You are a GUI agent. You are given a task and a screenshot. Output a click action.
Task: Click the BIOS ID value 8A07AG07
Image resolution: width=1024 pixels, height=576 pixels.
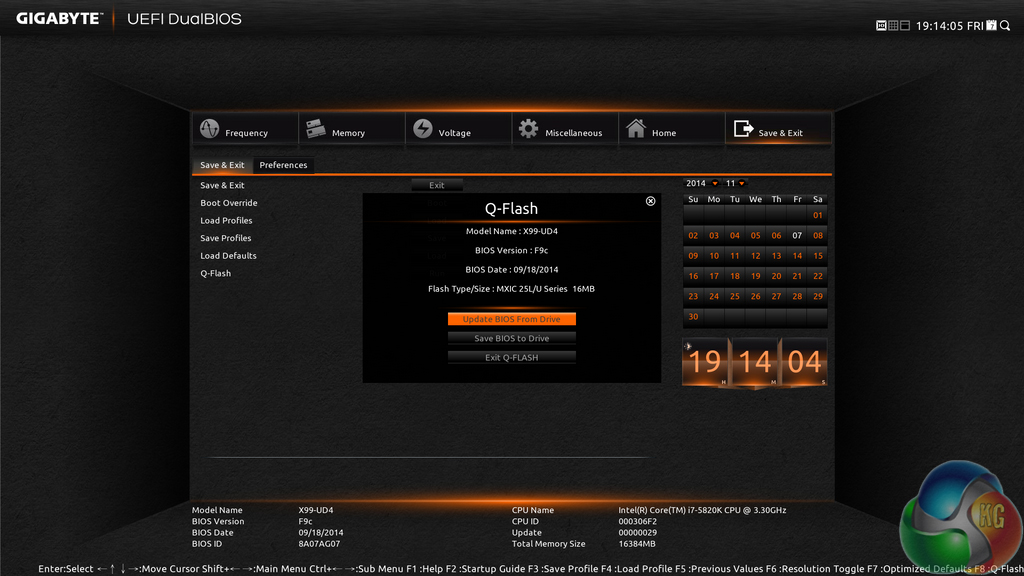pos(319,543)
